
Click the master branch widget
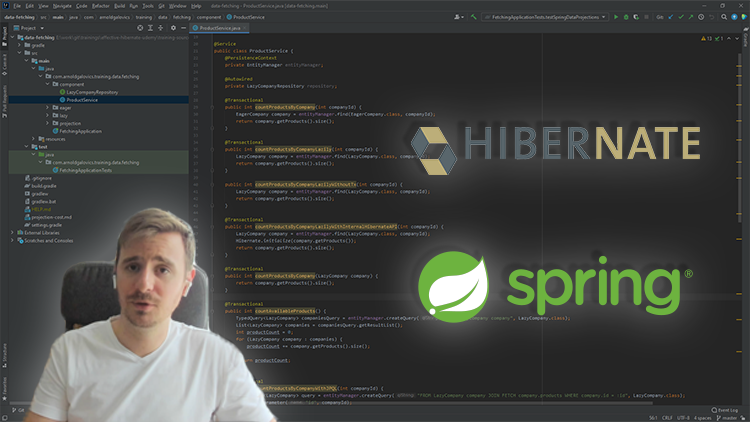tap(728, 418)
